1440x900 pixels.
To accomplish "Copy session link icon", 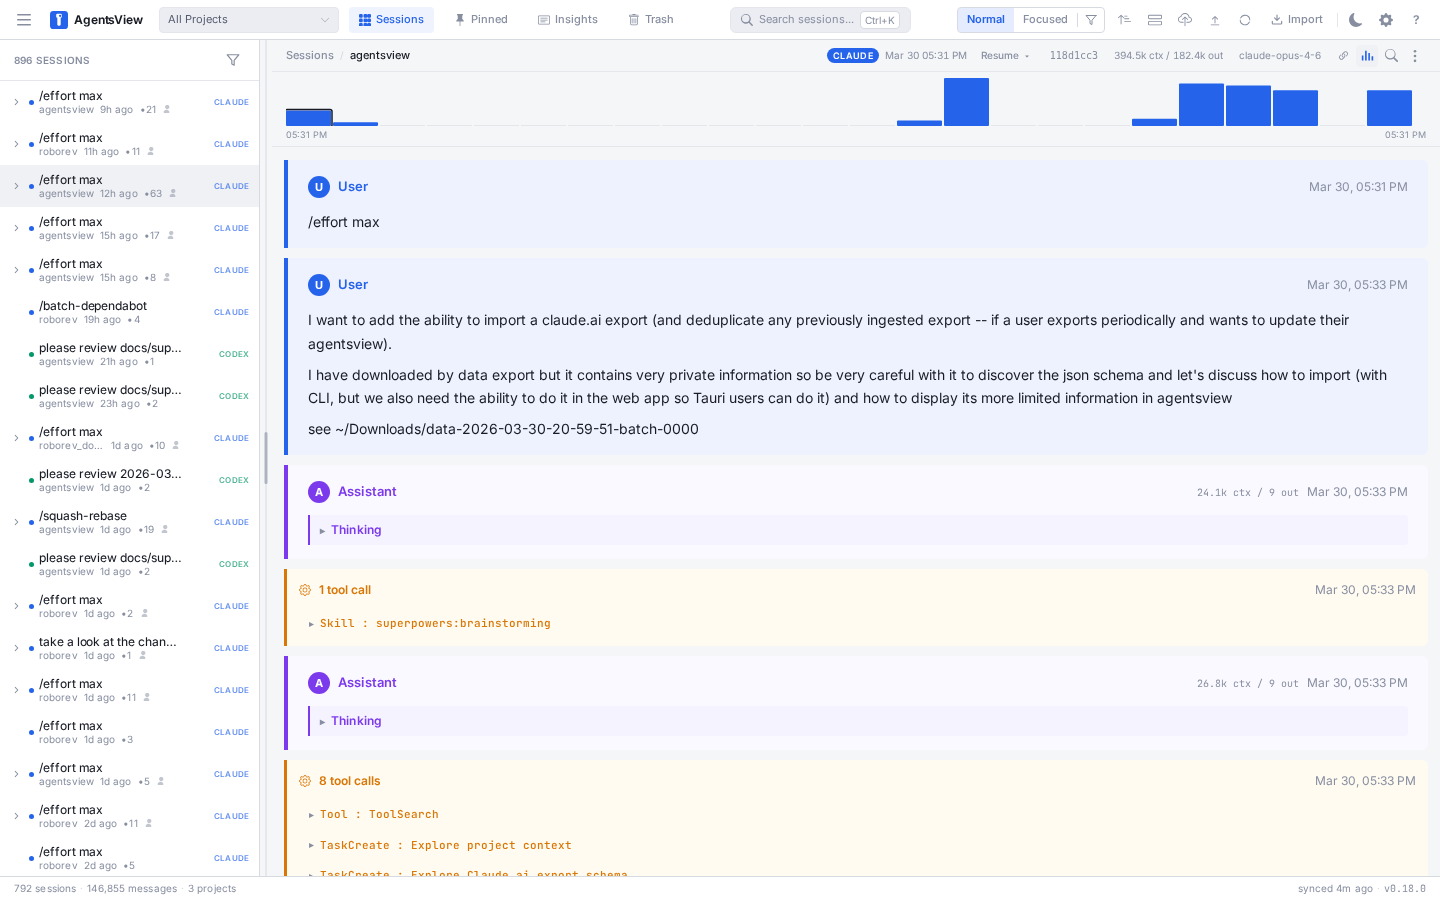I will point(1343,56).
